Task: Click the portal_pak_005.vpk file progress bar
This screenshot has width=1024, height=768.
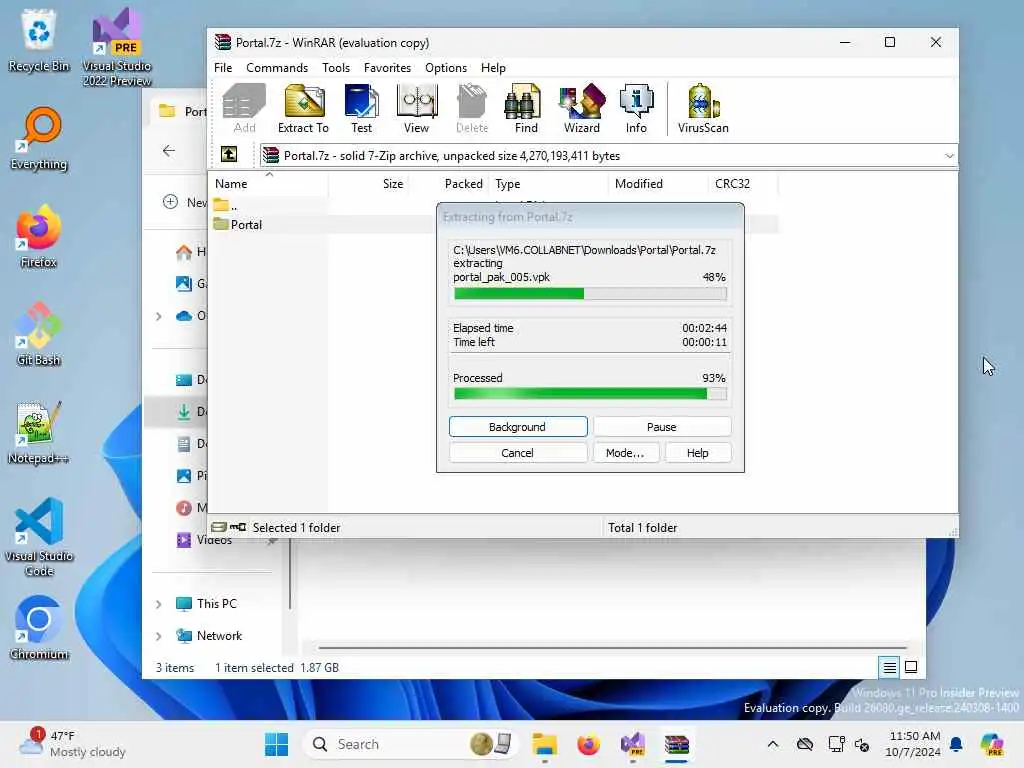Action: pyautogui.click(x=590, y=294)
